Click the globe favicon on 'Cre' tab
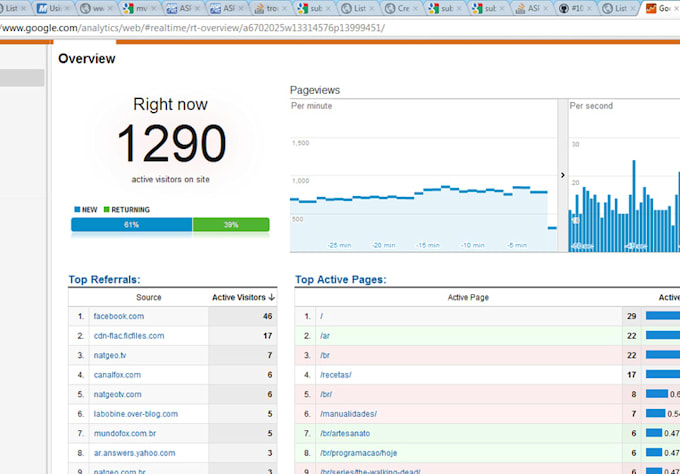 (390, 8)
